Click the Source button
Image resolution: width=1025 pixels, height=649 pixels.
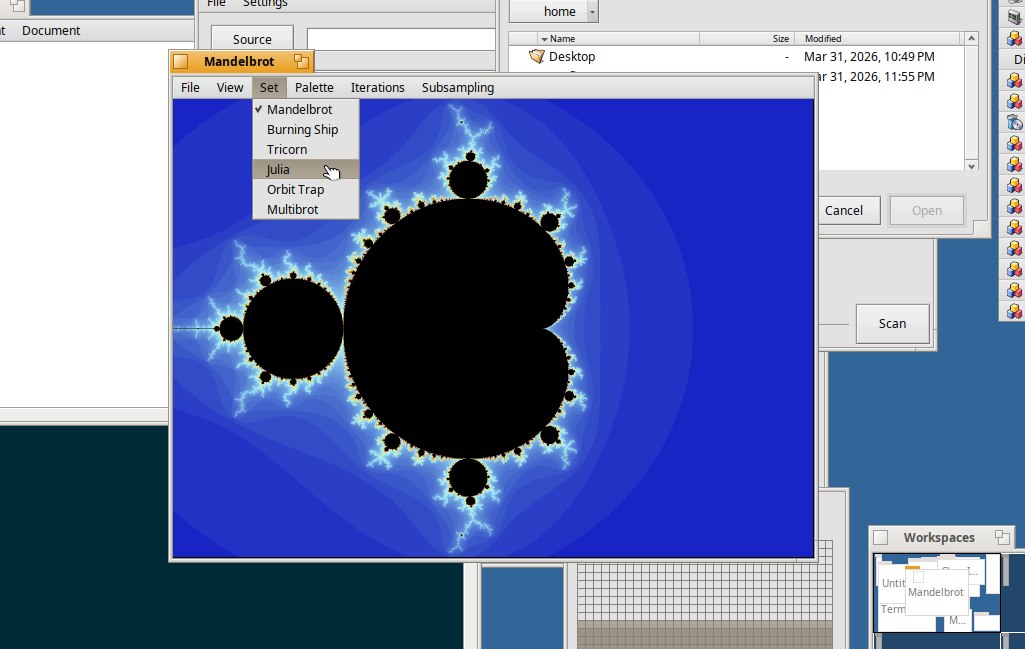pos(252,39)
